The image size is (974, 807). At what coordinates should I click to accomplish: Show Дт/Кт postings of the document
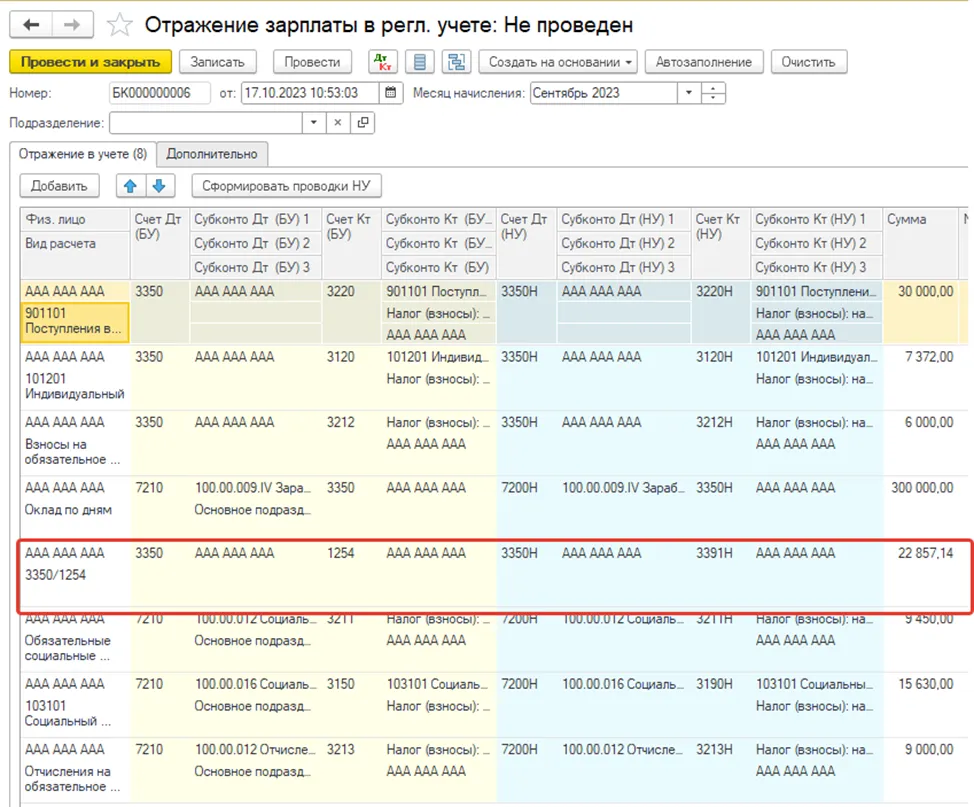click(x=383, y=62)
